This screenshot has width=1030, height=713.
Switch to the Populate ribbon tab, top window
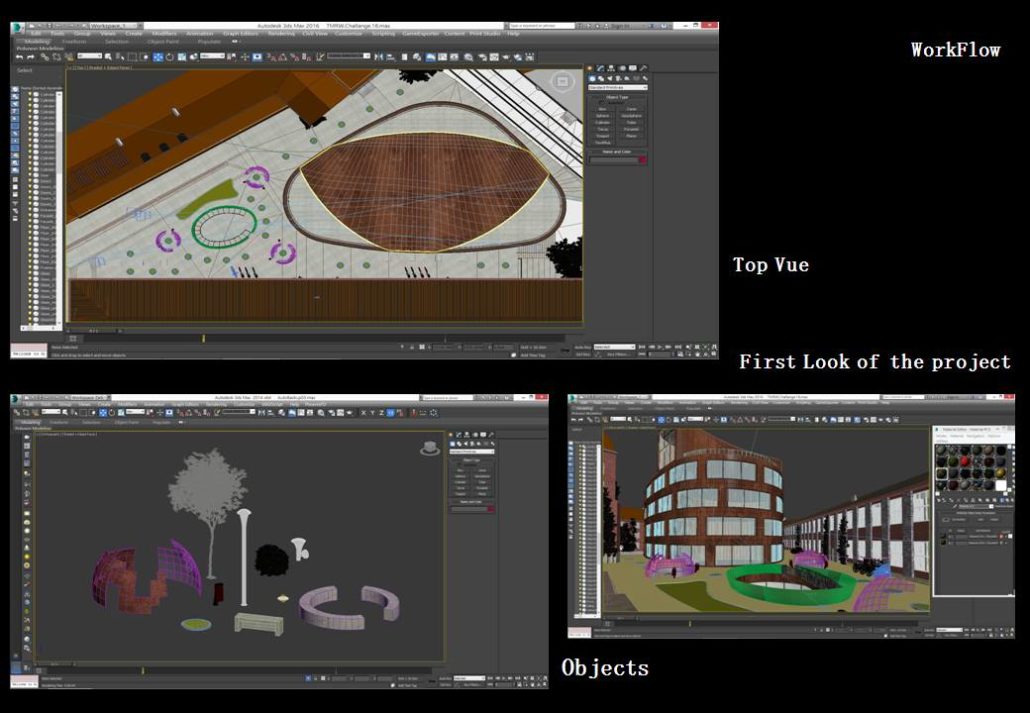(210, 41)
